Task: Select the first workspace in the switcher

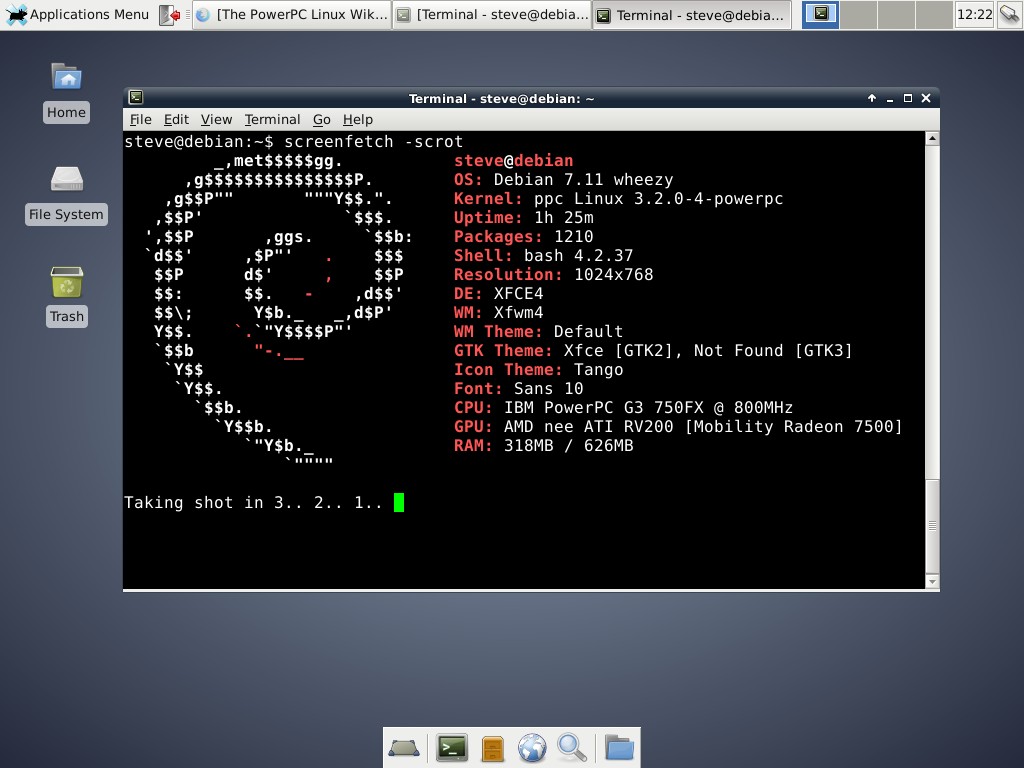Action: 820,14
